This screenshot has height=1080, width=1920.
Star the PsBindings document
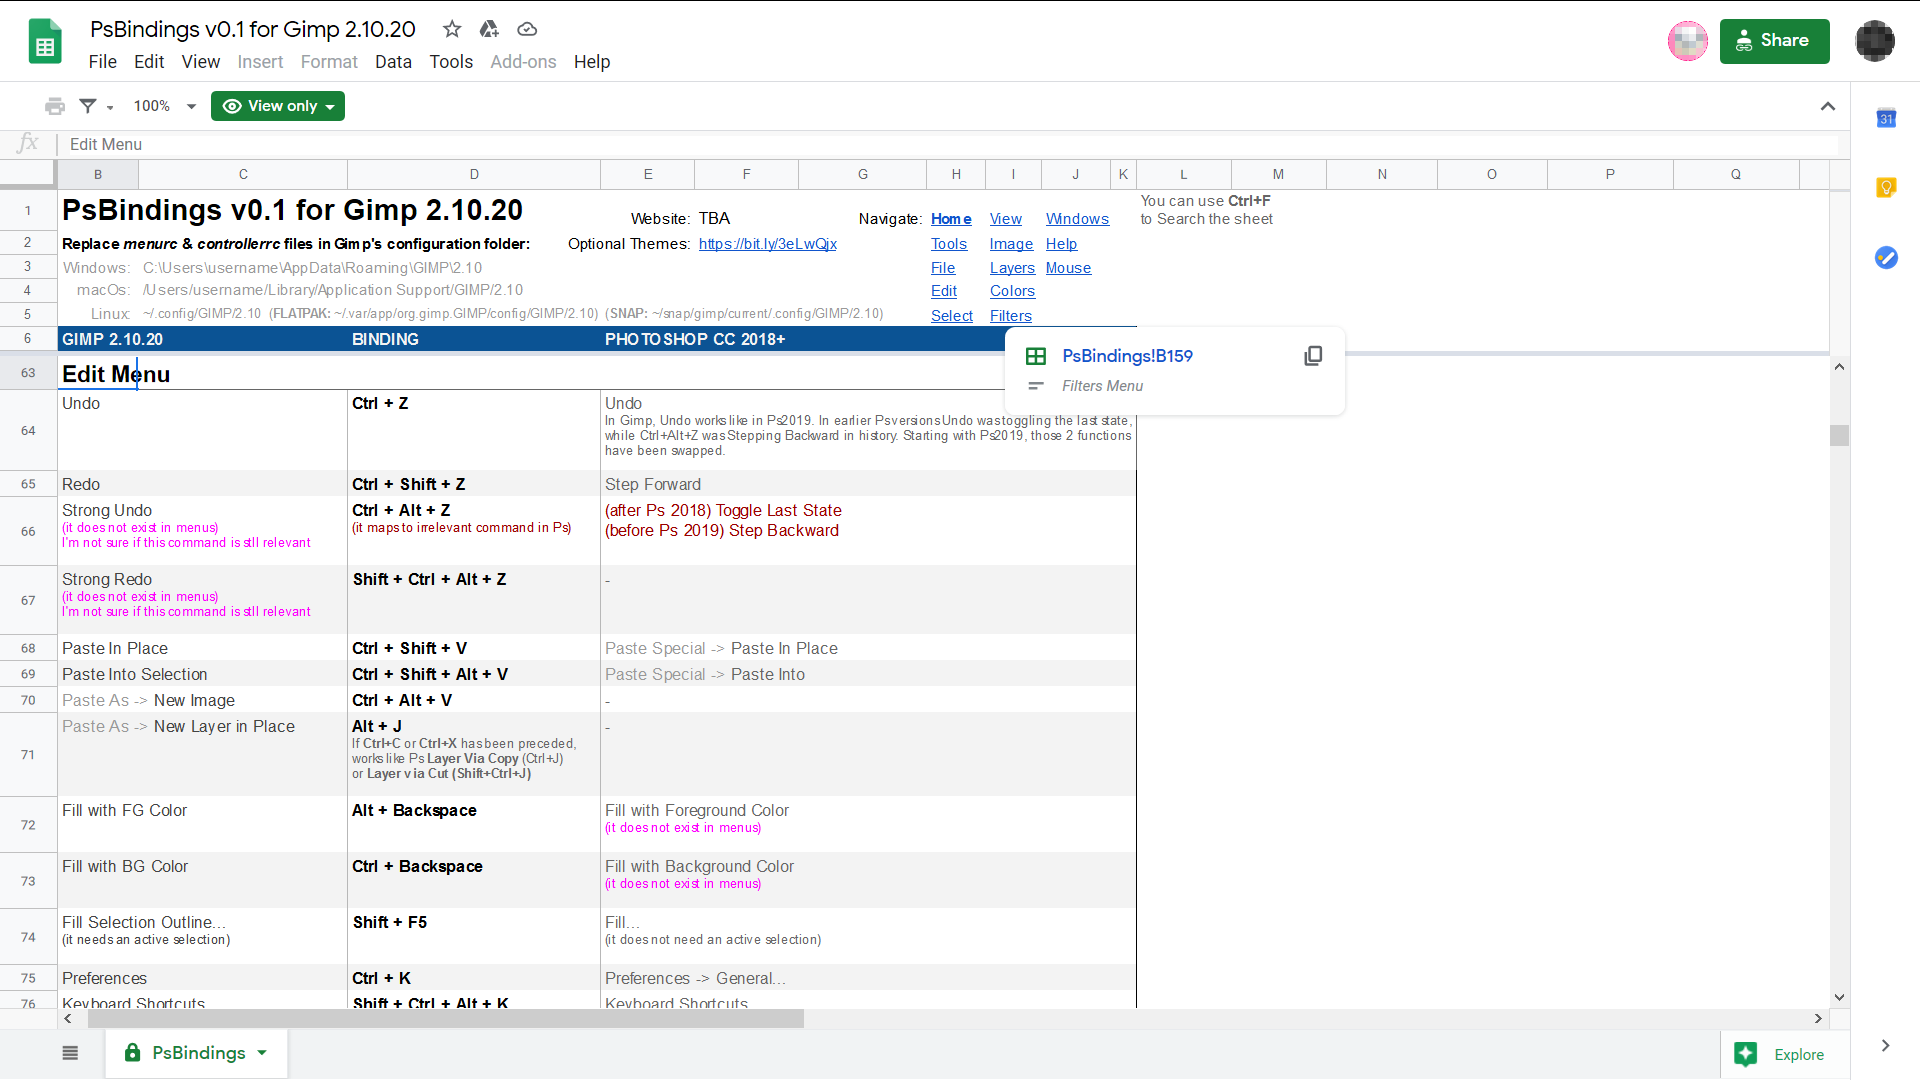452,29
